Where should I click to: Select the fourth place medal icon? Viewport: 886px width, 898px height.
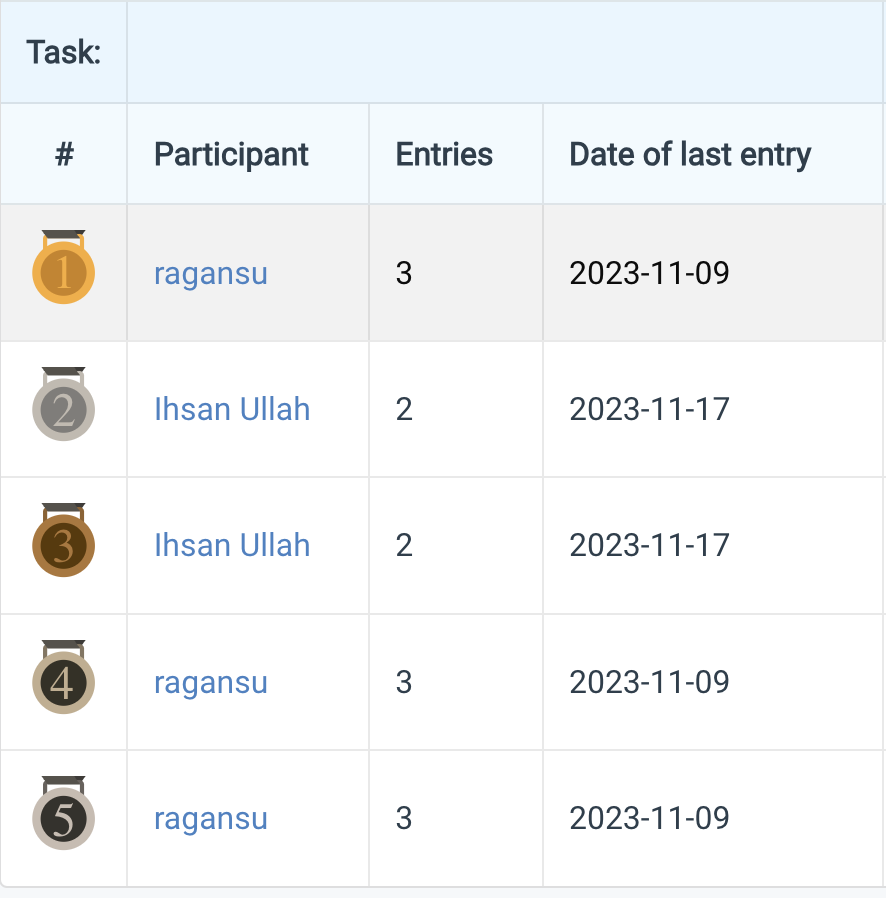point(62,682)
